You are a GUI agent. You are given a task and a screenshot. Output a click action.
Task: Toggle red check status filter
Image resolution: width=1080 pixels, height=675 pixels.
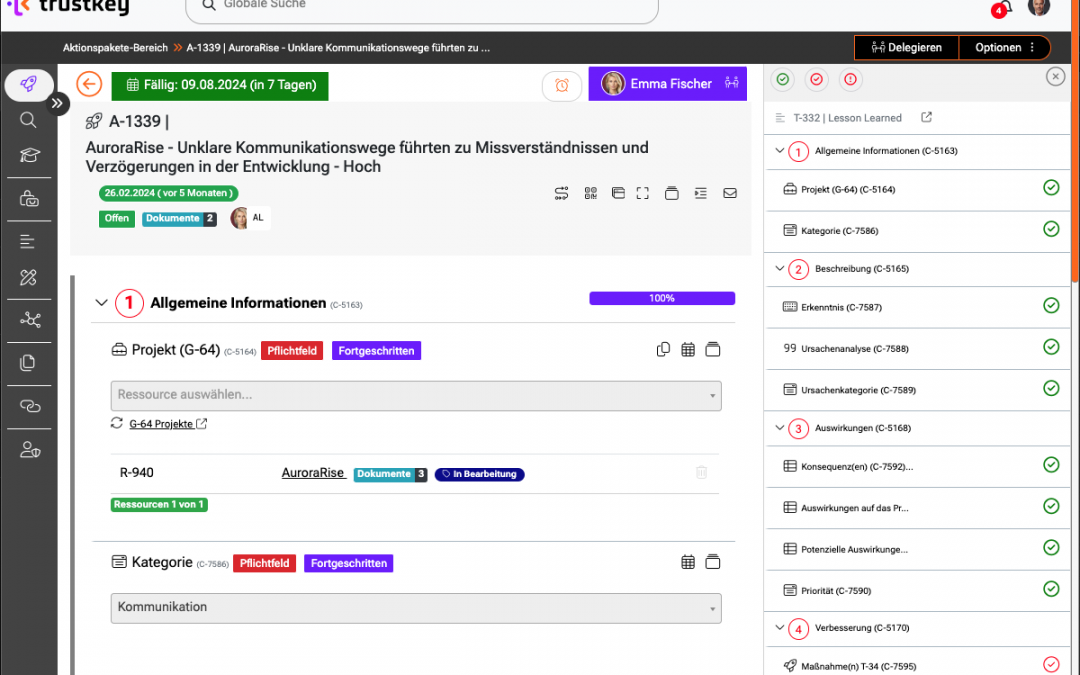(x=817, y=80)
